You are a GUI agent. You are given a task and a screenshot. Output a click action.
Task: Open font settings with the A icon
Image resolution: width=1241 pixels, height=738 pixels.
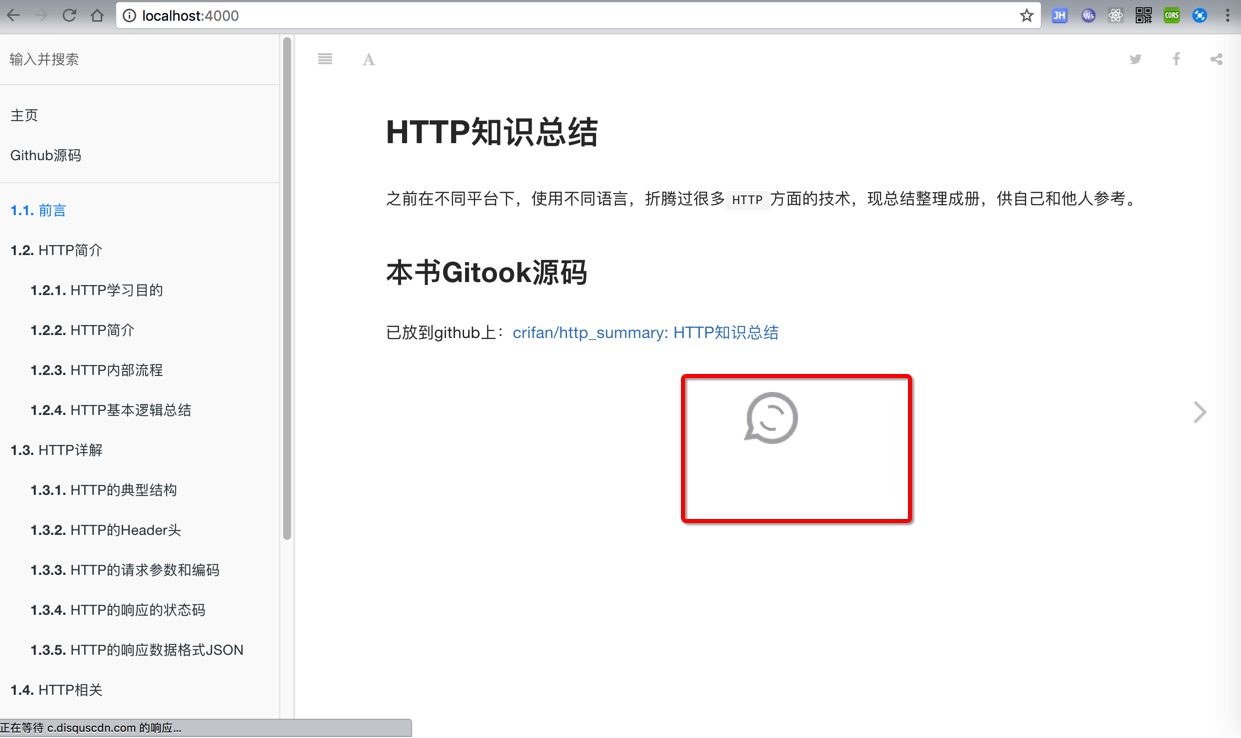point(369,60)
